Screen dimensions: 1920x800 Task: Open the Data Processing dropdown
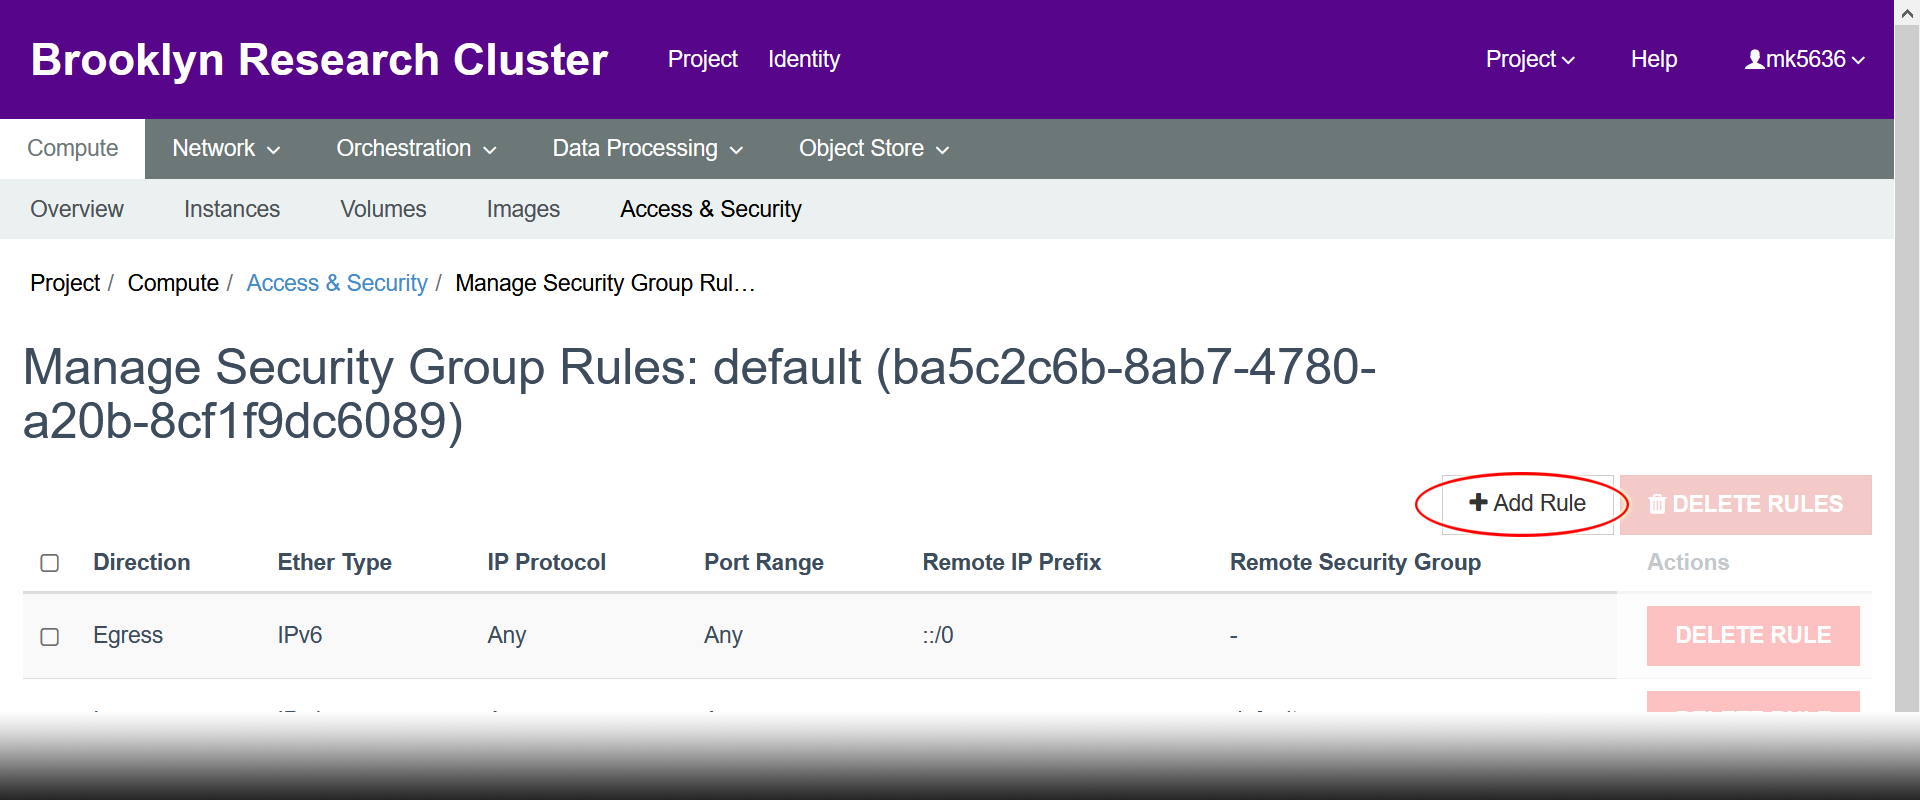648,149
